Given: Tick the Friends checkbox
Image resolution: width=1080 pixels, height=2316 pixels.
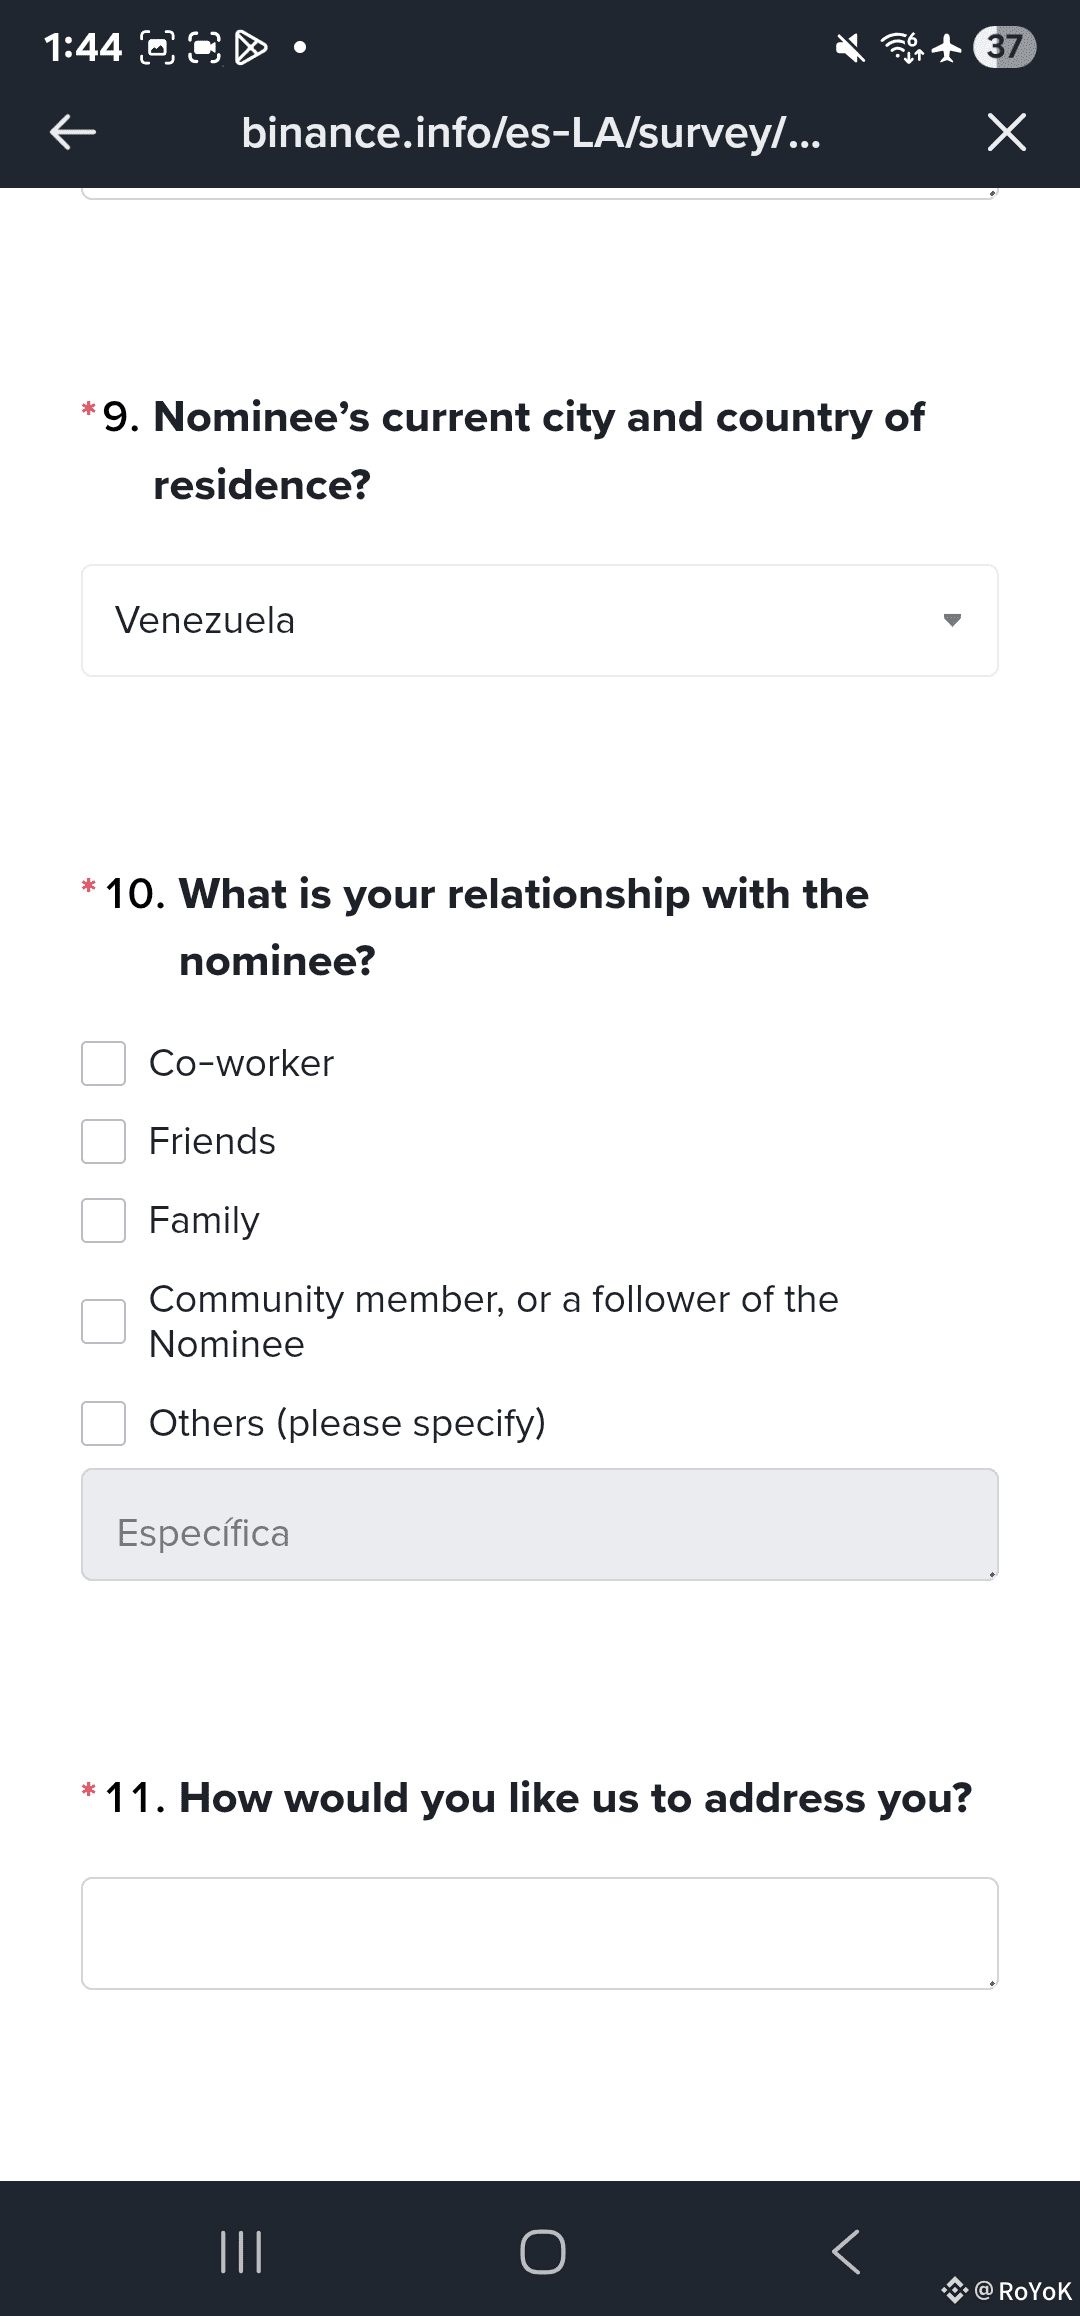Looking at the screenshot, I should pyautogui.click(x=104, y=1141).
